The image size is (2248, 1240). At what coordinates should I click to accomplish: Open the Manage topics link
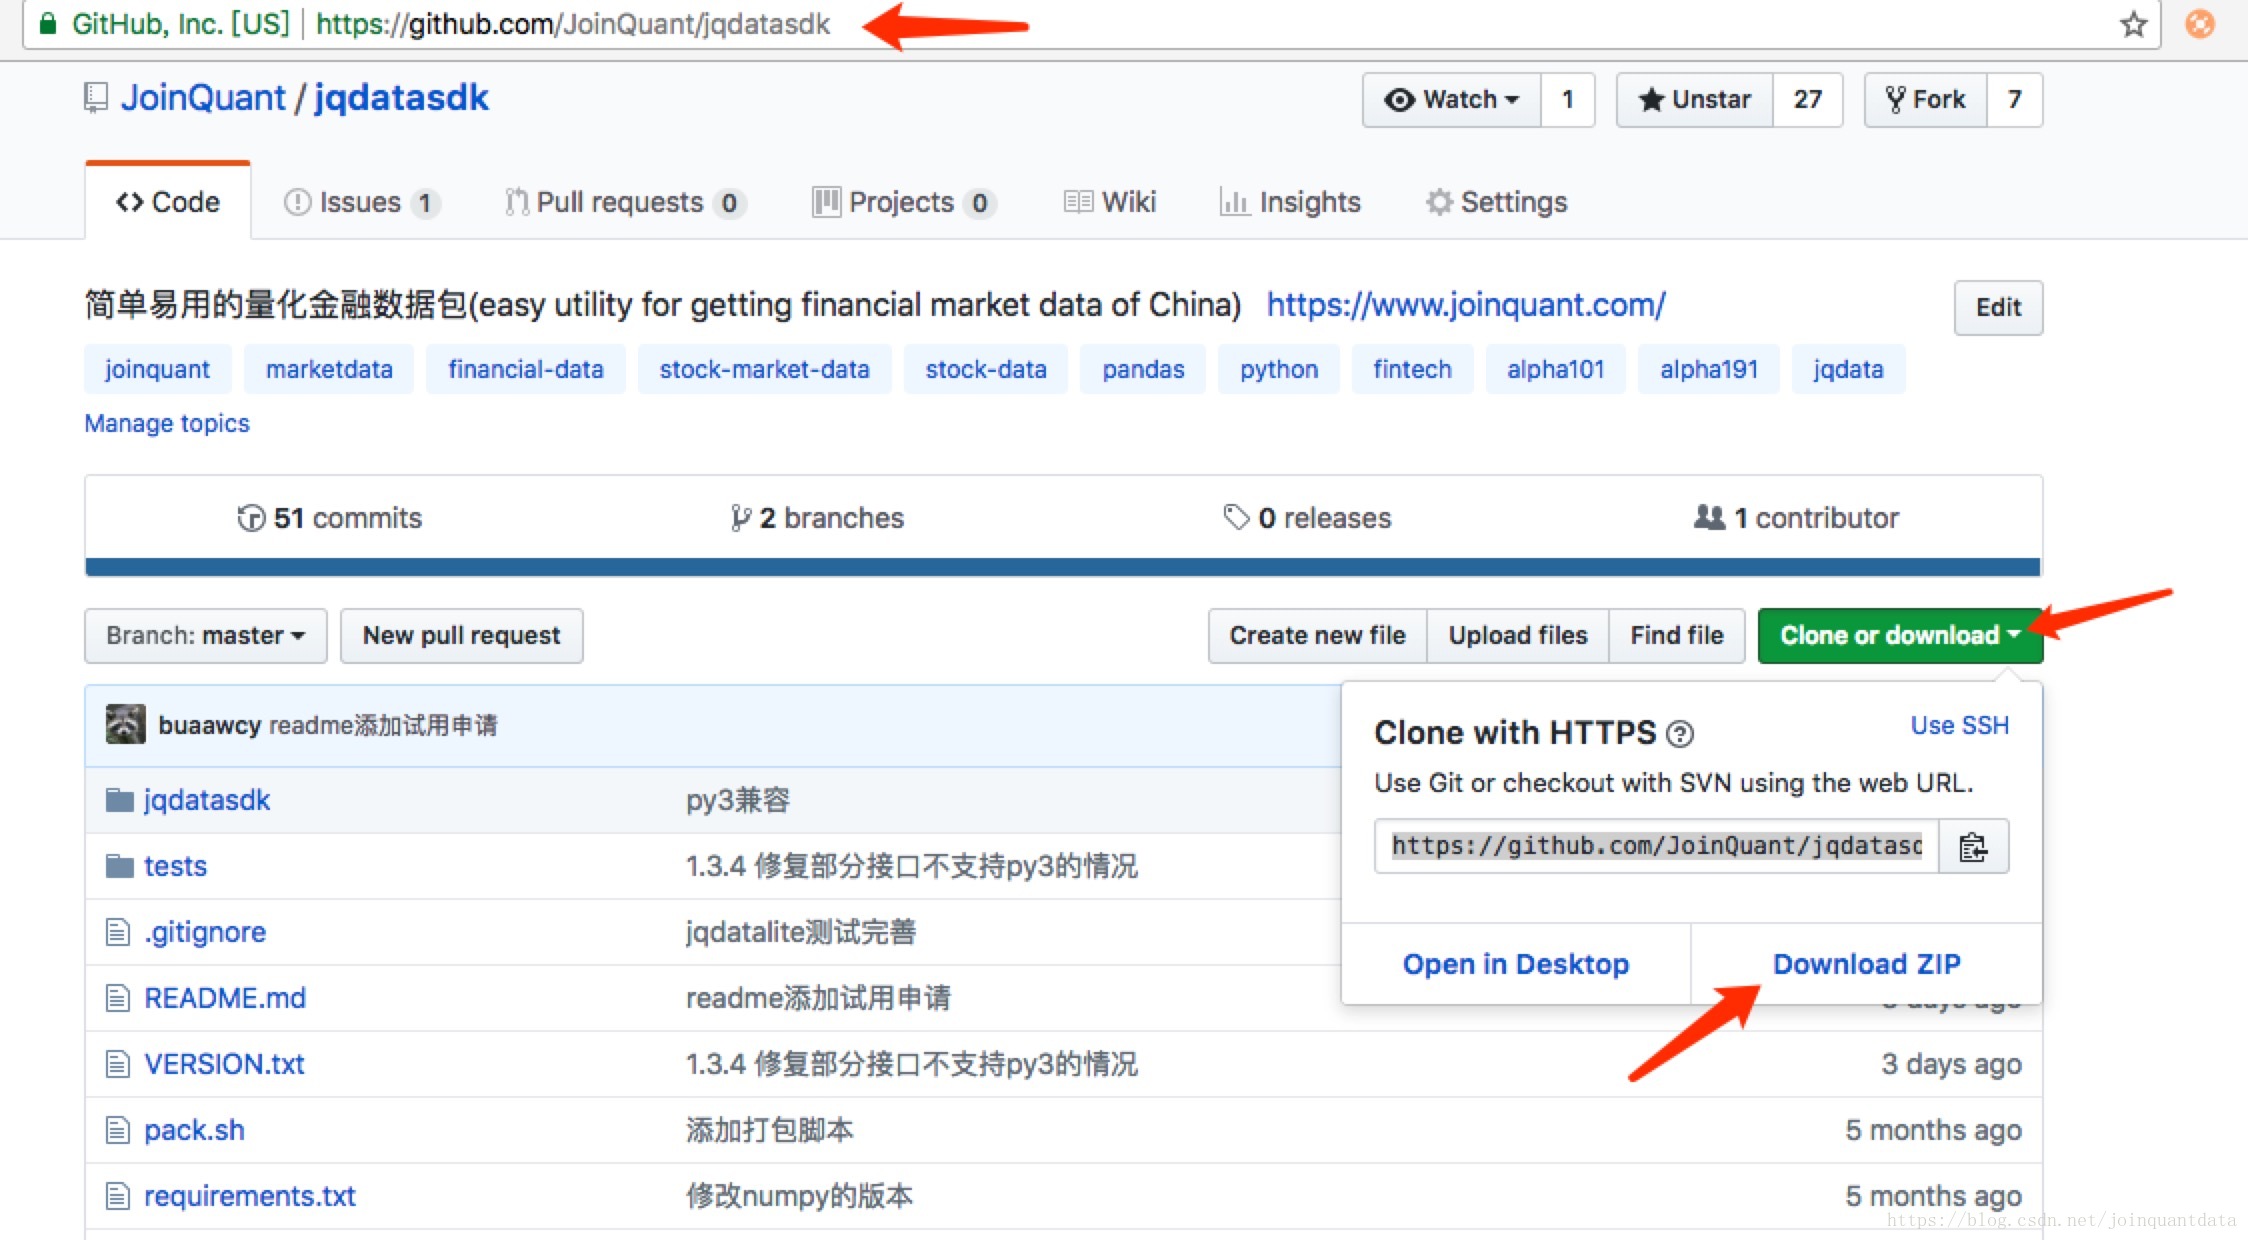pos(166,423)
